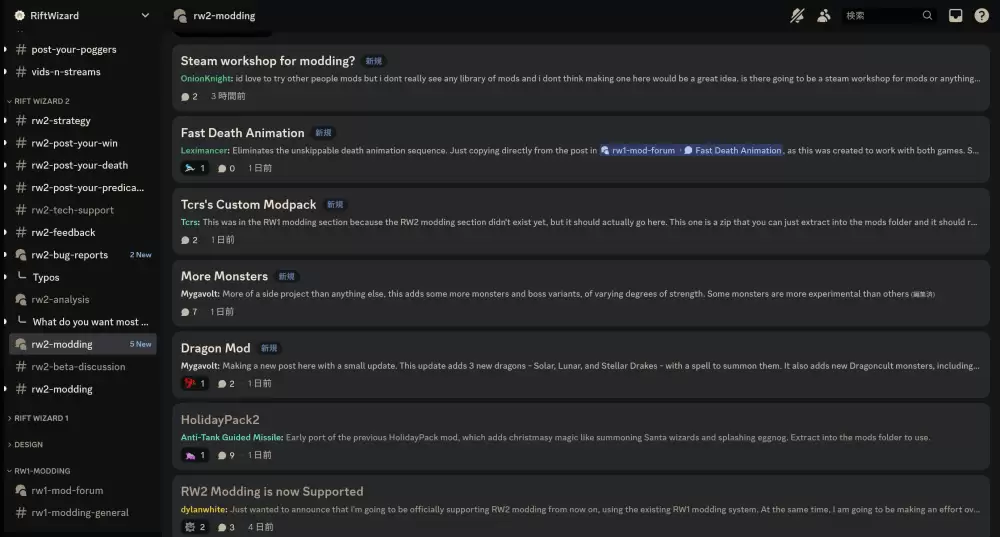
Task: Toggle the dragon reaction on Dragon Mod post
Action: [194, 383]
